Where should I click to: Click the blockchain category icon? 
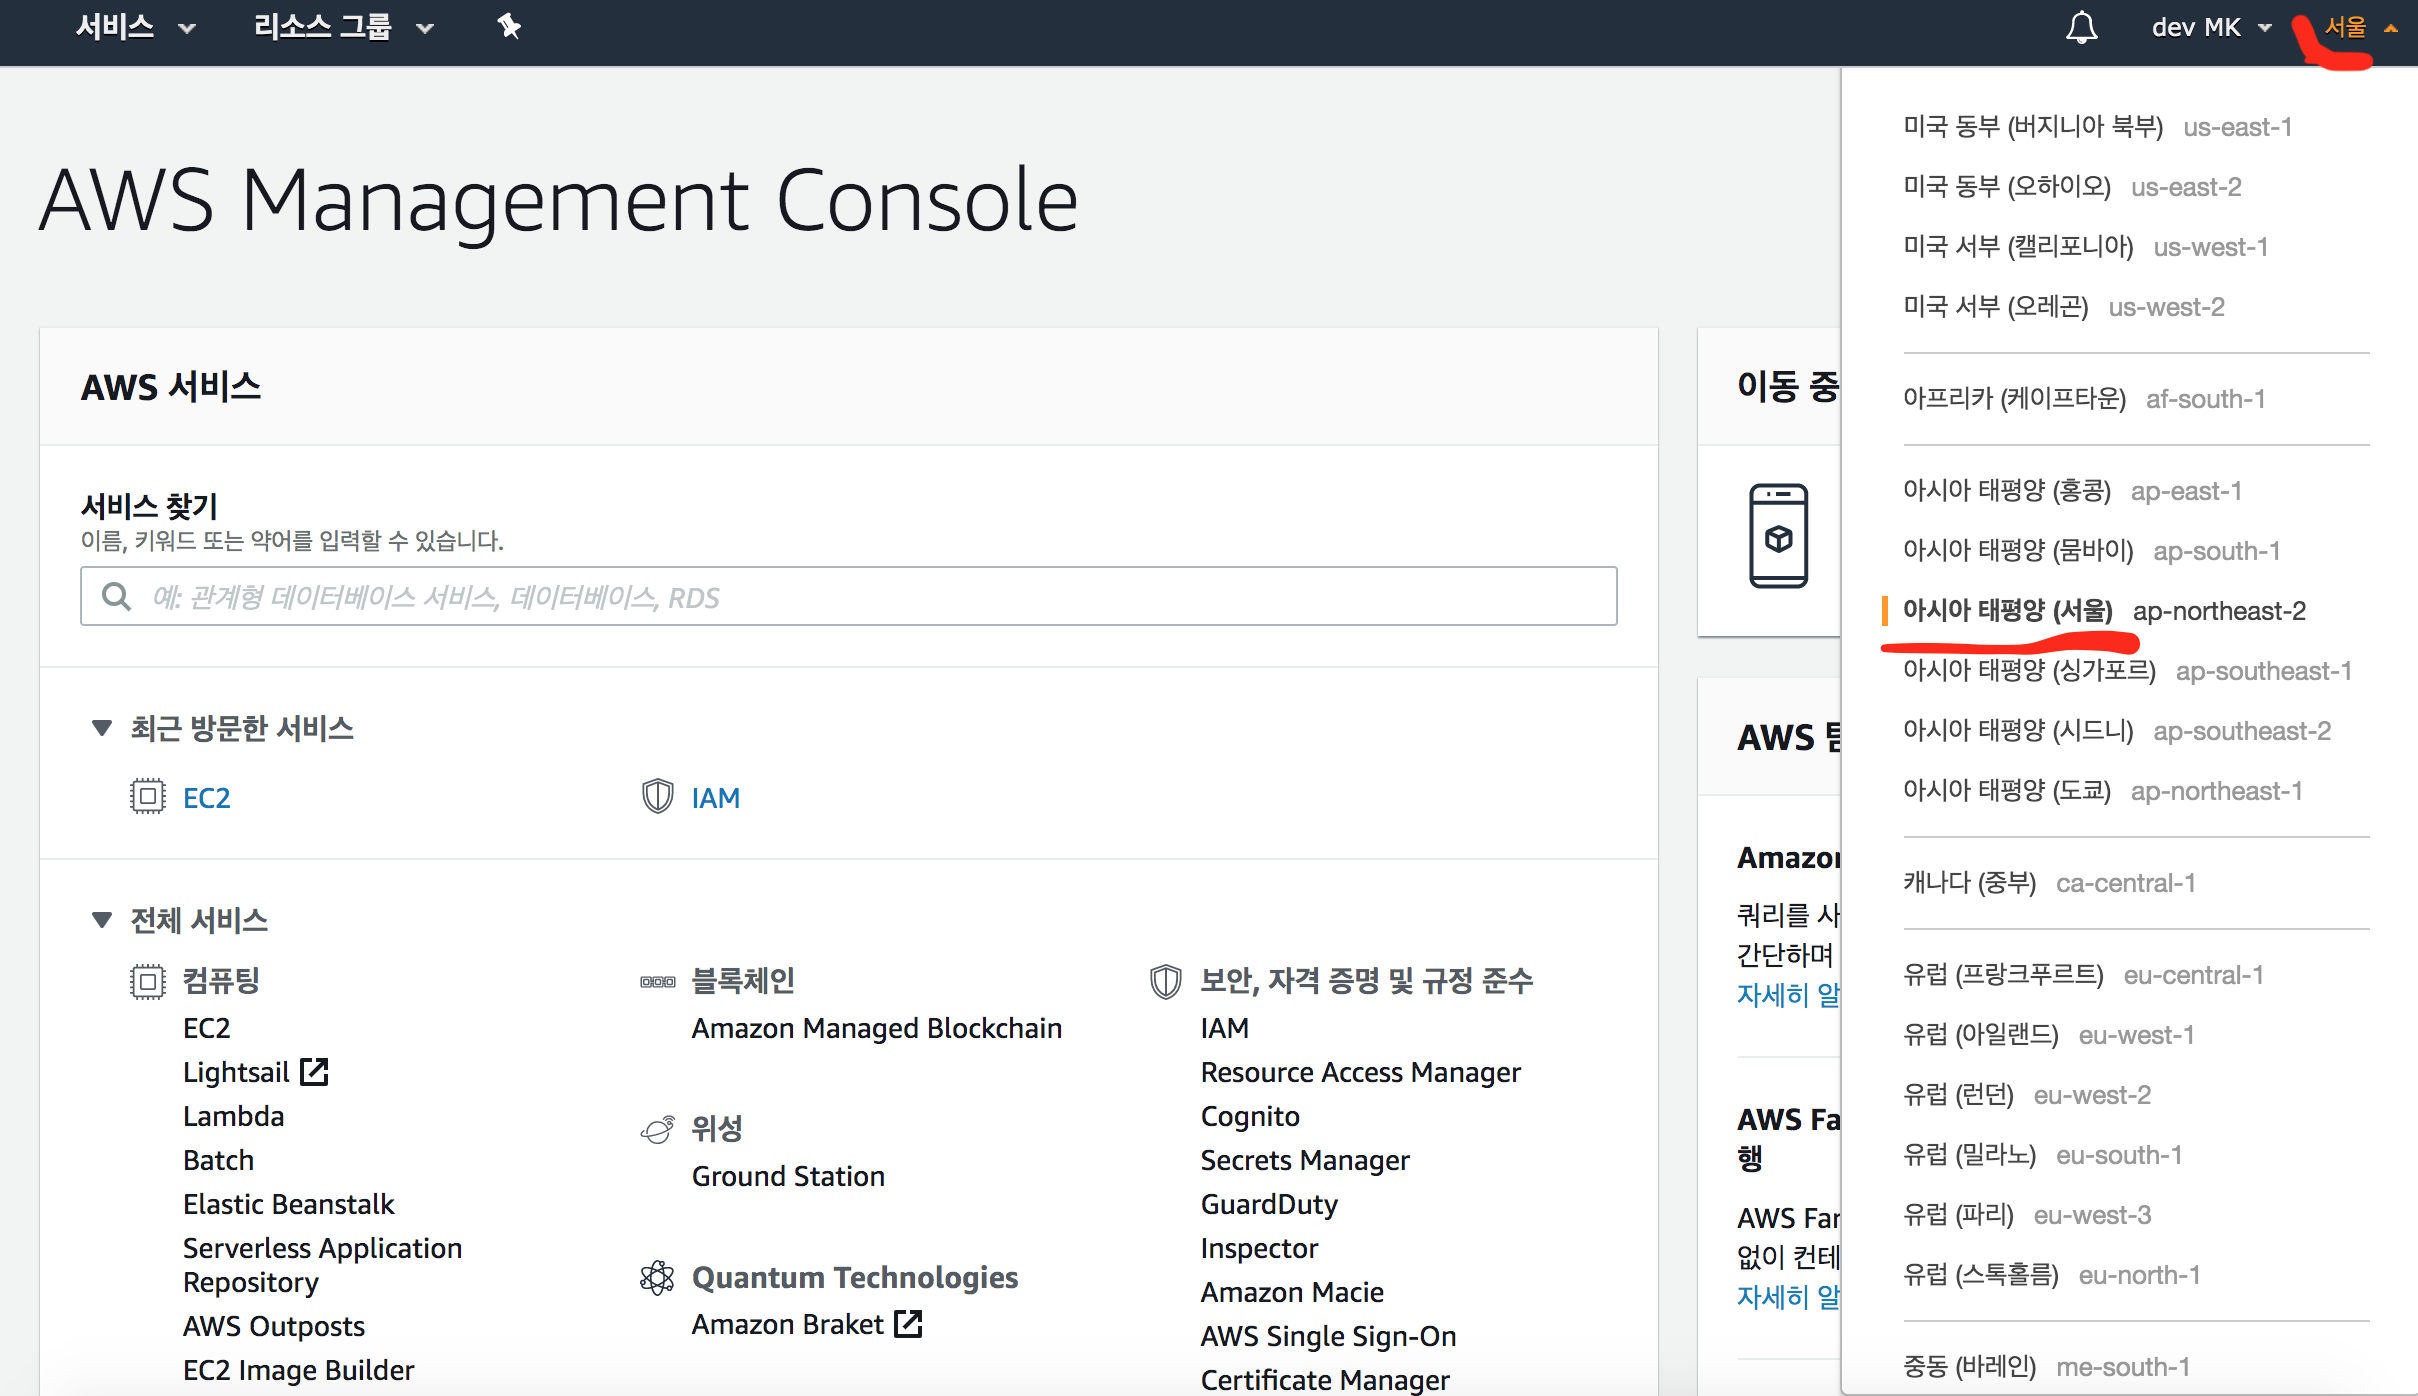(657, 981)
